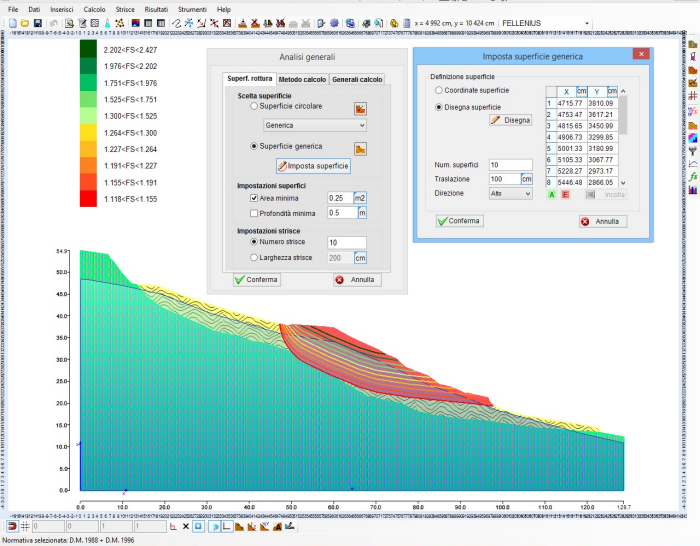Click the Save floppy disk icon

(x=38, y=23)
